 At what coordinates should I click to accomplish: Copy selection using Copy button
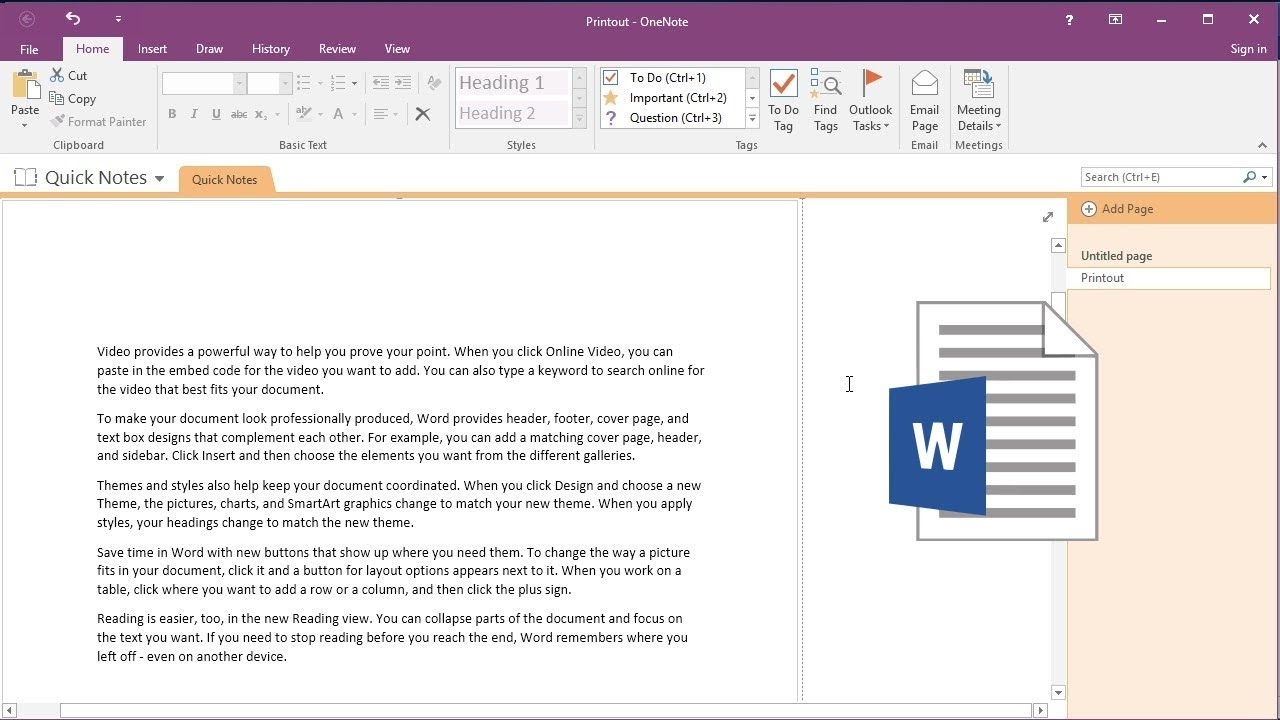(x=72, y=99)
